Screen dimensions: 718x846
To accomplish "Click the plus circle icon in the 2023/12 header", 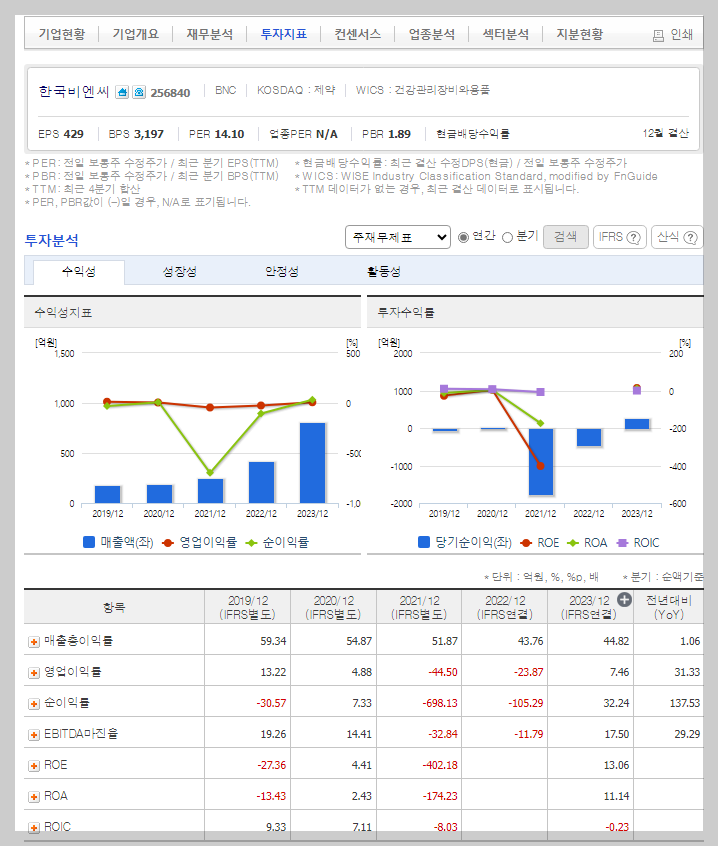I will pyautogui.click(x=624, y=599).
